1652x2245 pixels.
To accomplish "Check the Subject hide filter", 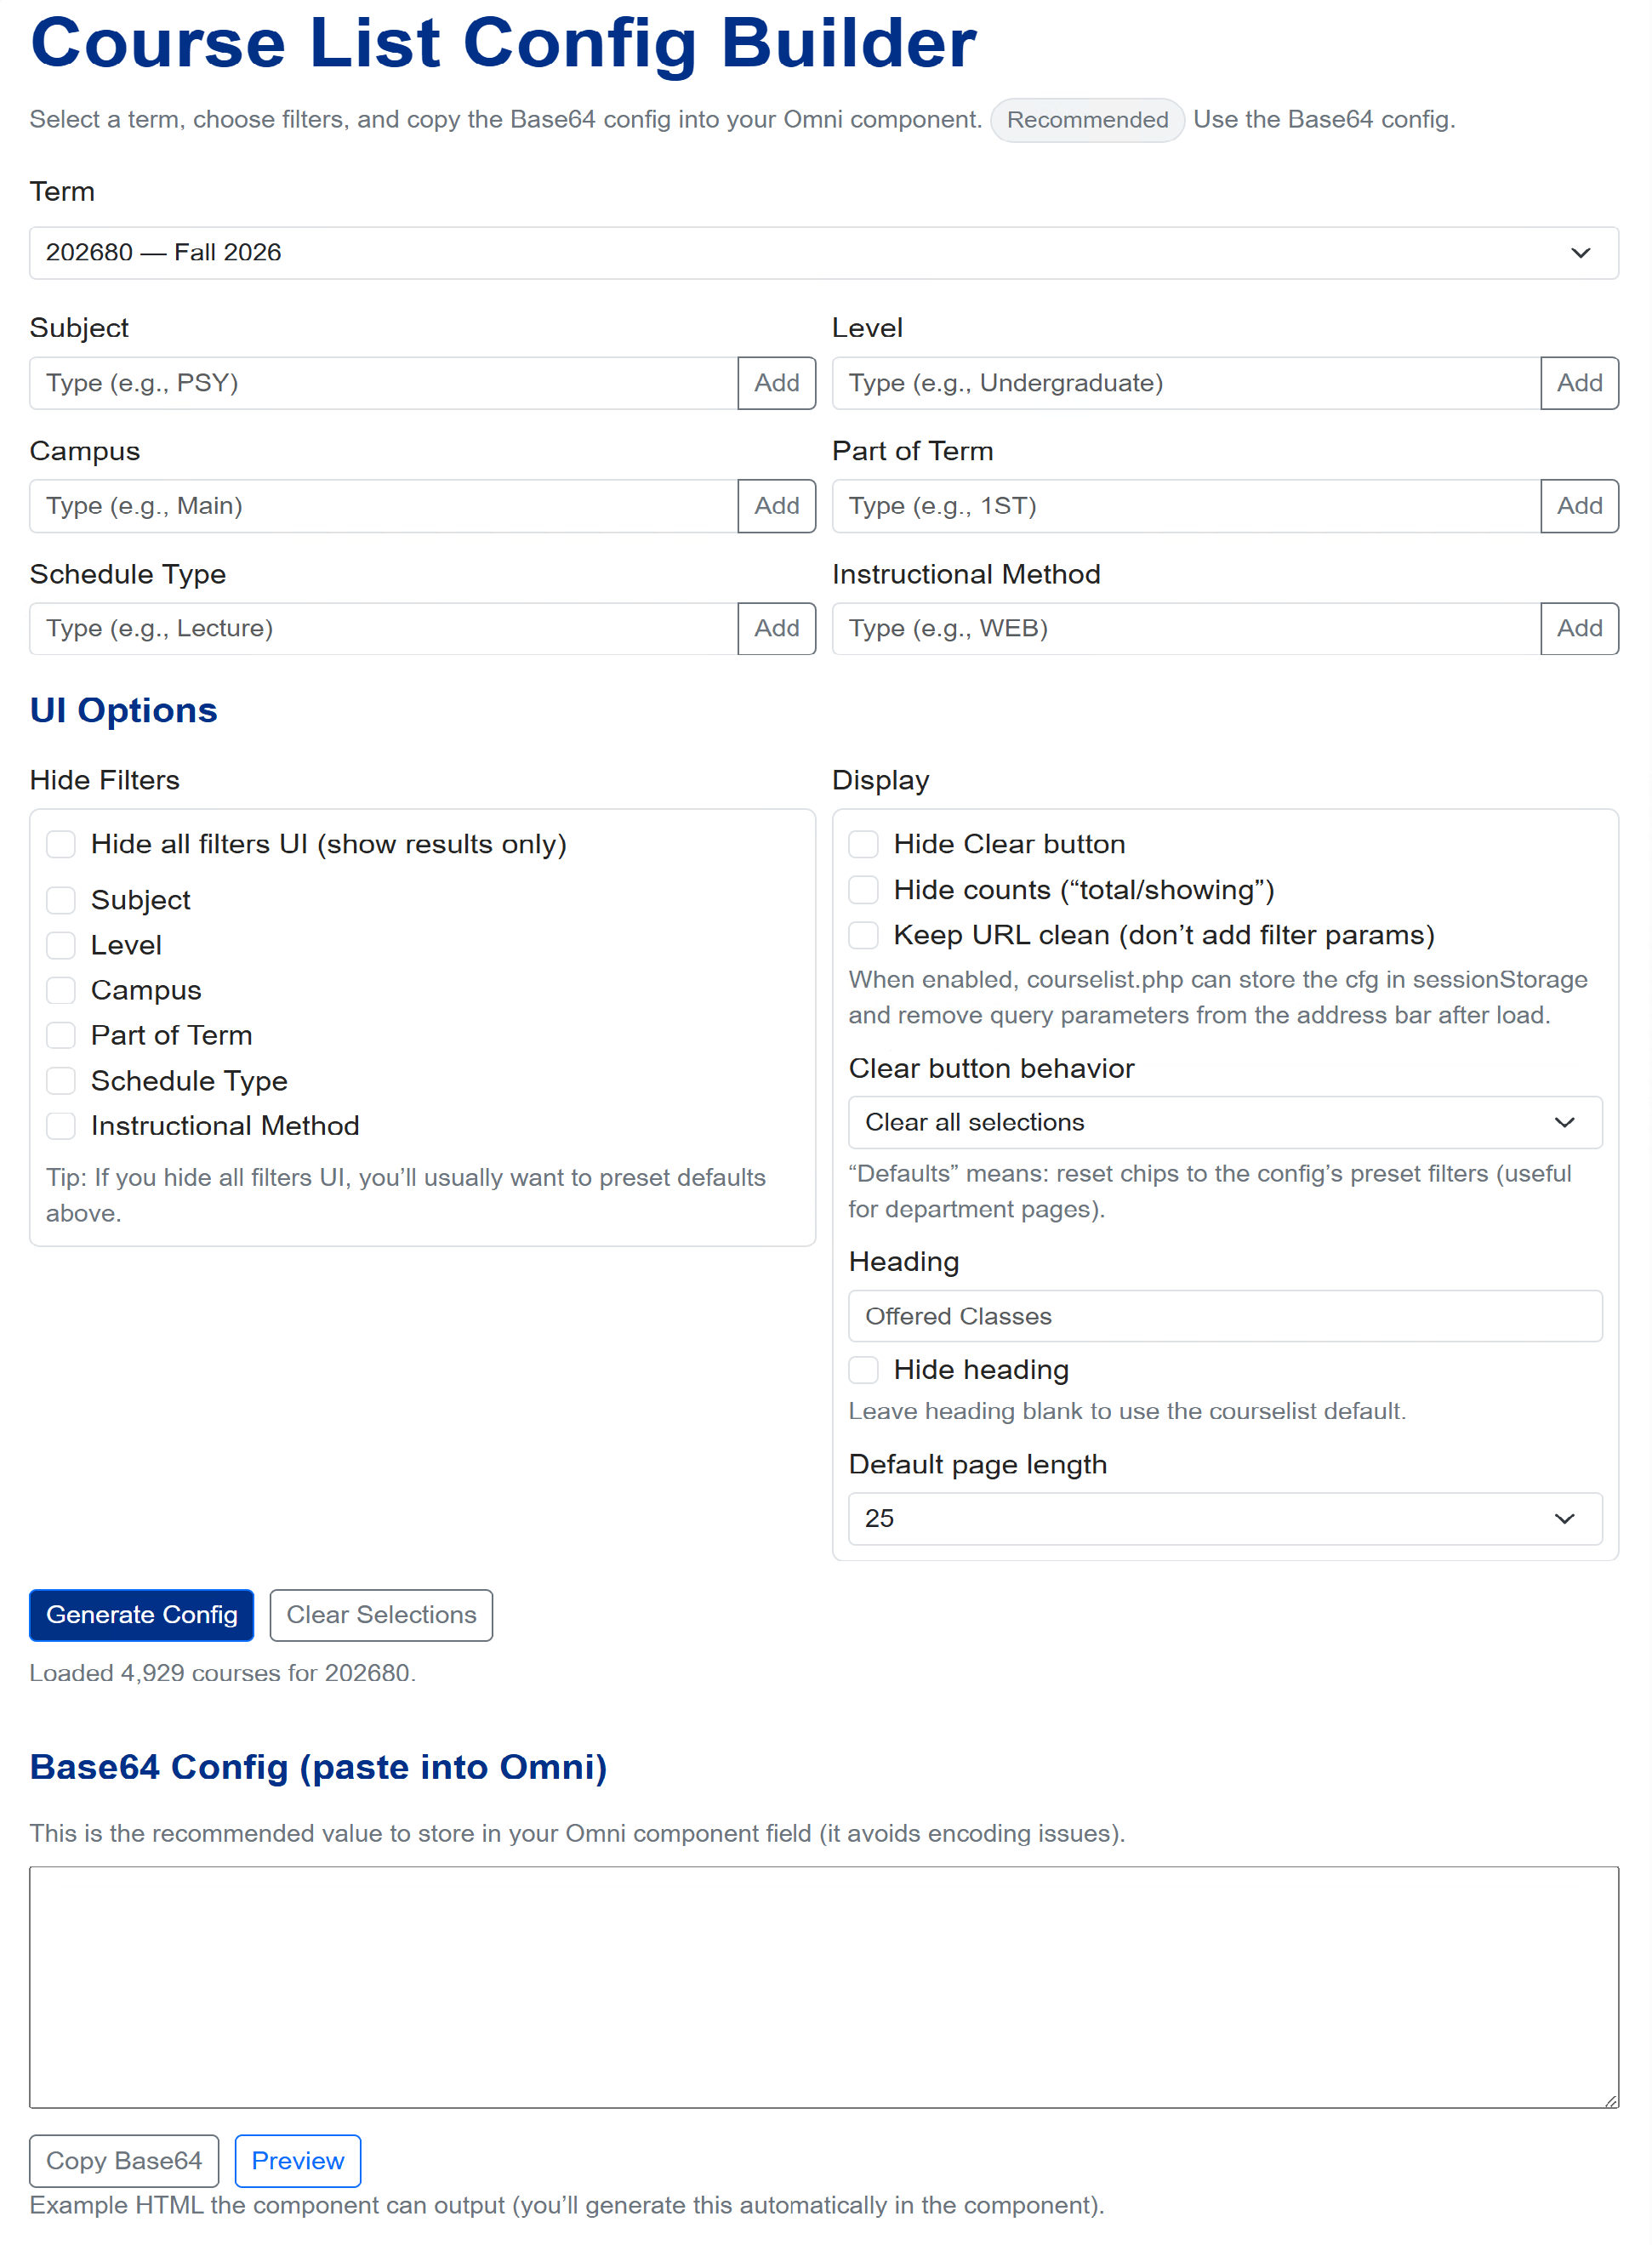I will point(60,900).
